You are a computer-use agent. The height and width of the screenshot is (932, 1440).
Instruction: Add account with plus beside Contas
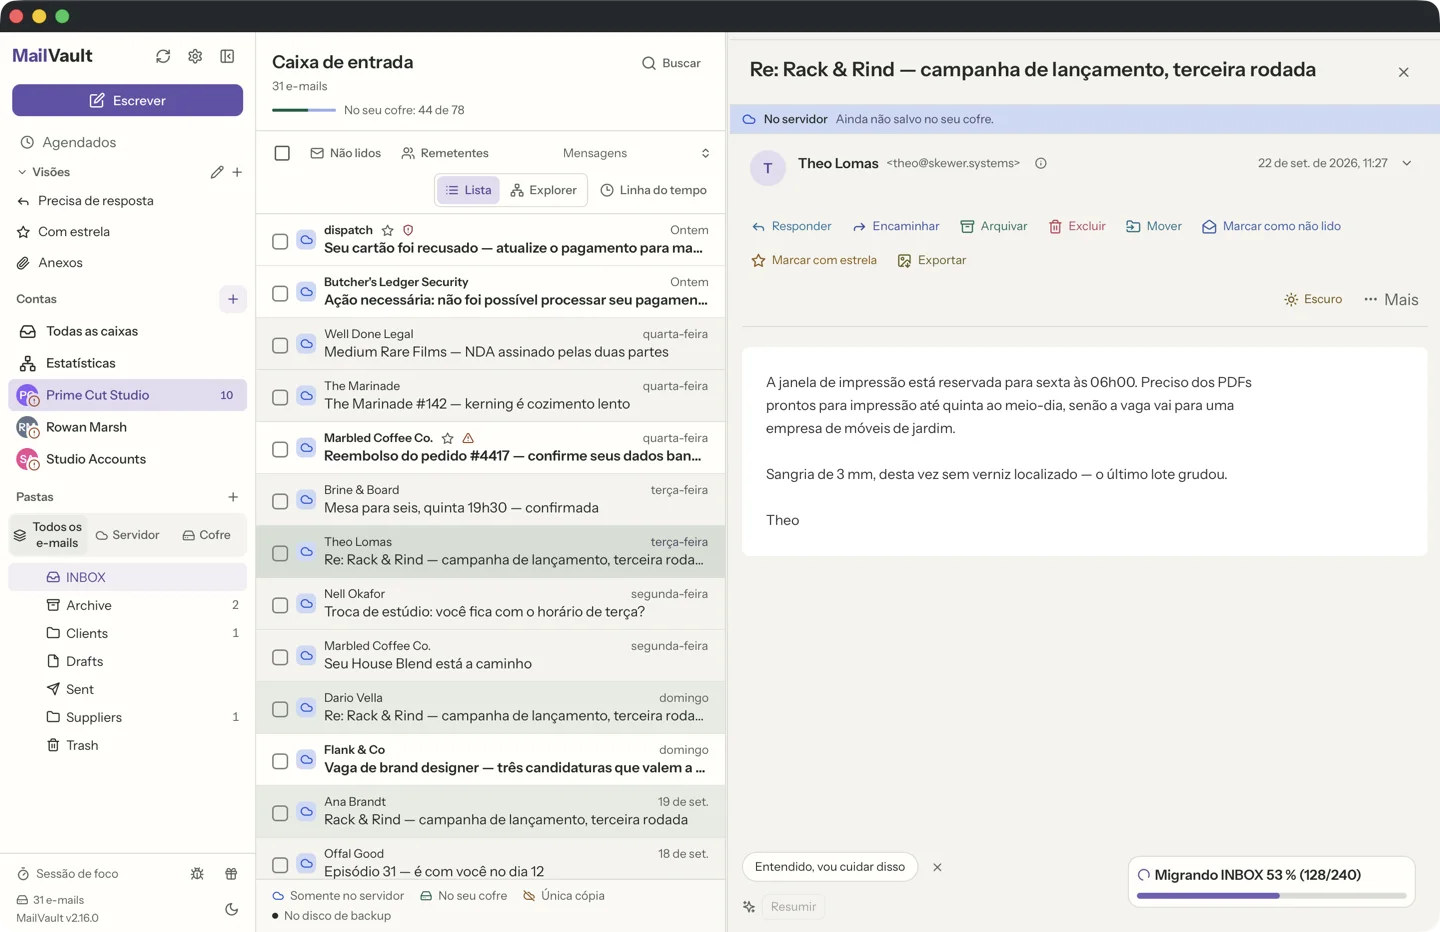click(233, 299)
